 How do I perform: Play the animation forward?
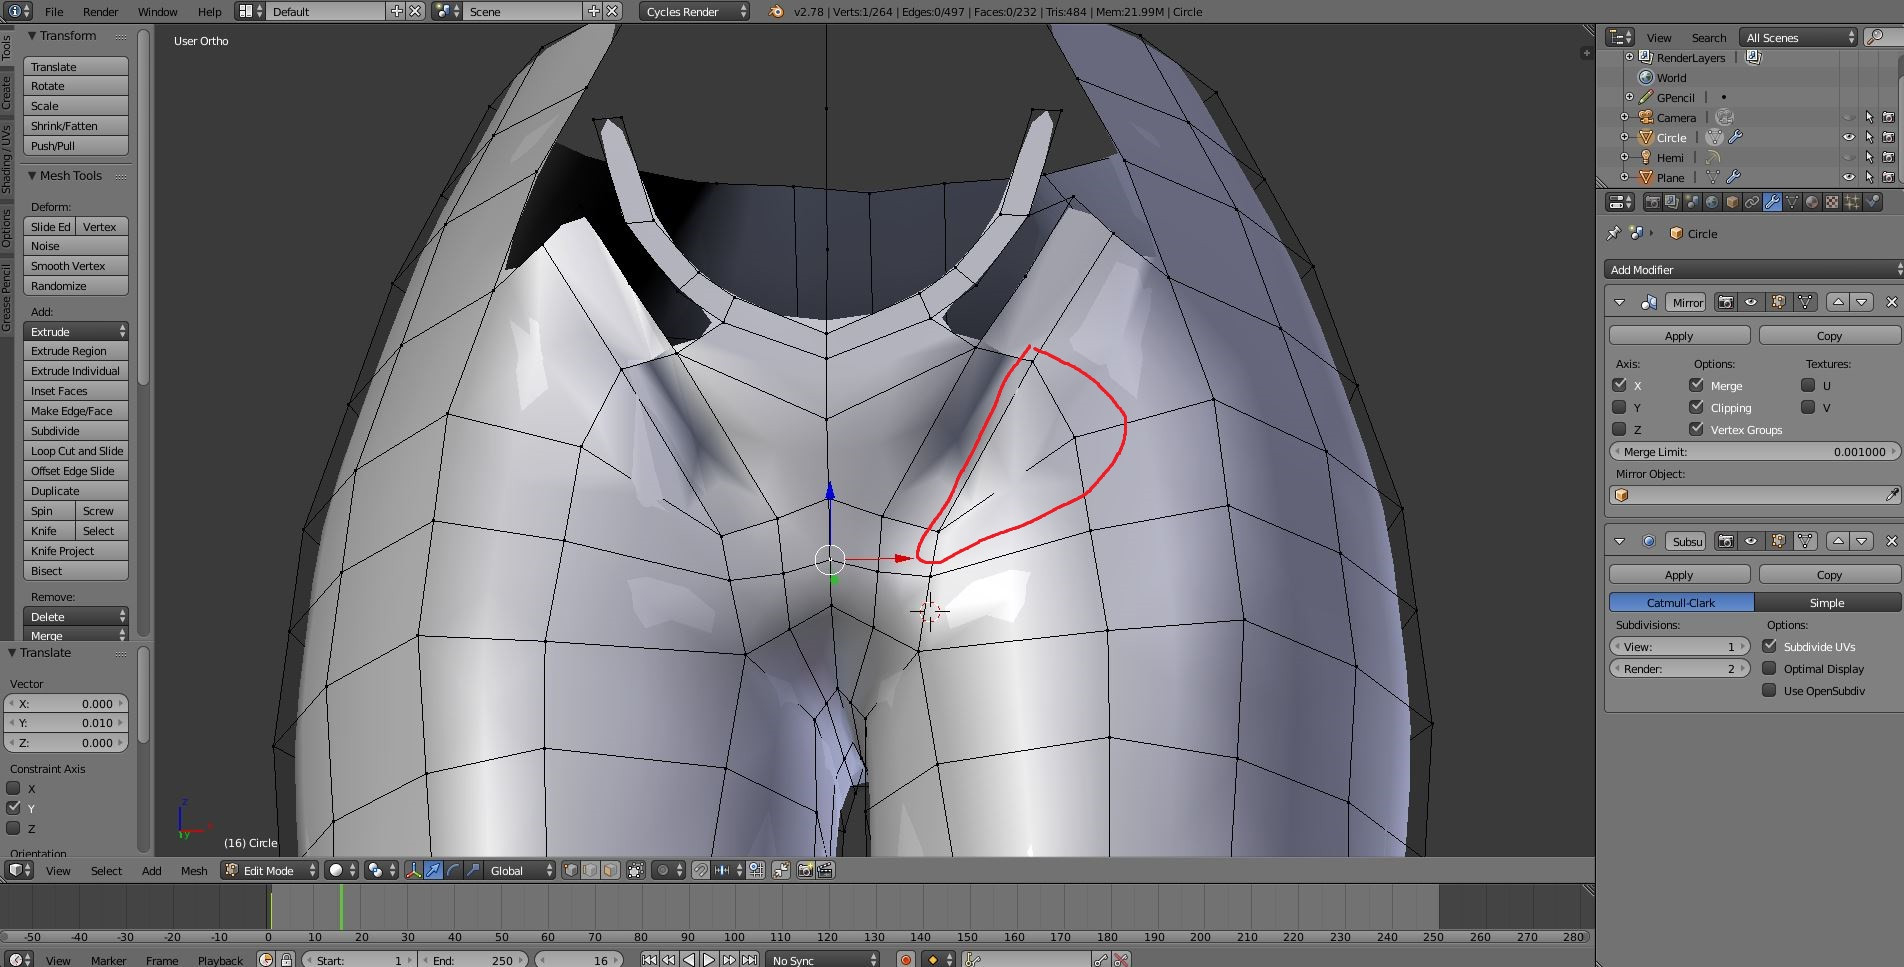(x=709, y=960)
